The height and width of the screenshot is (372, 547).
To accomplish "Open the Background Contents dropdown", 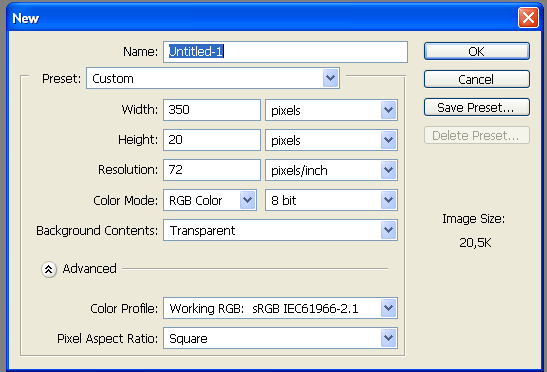I will pos(280,230).
